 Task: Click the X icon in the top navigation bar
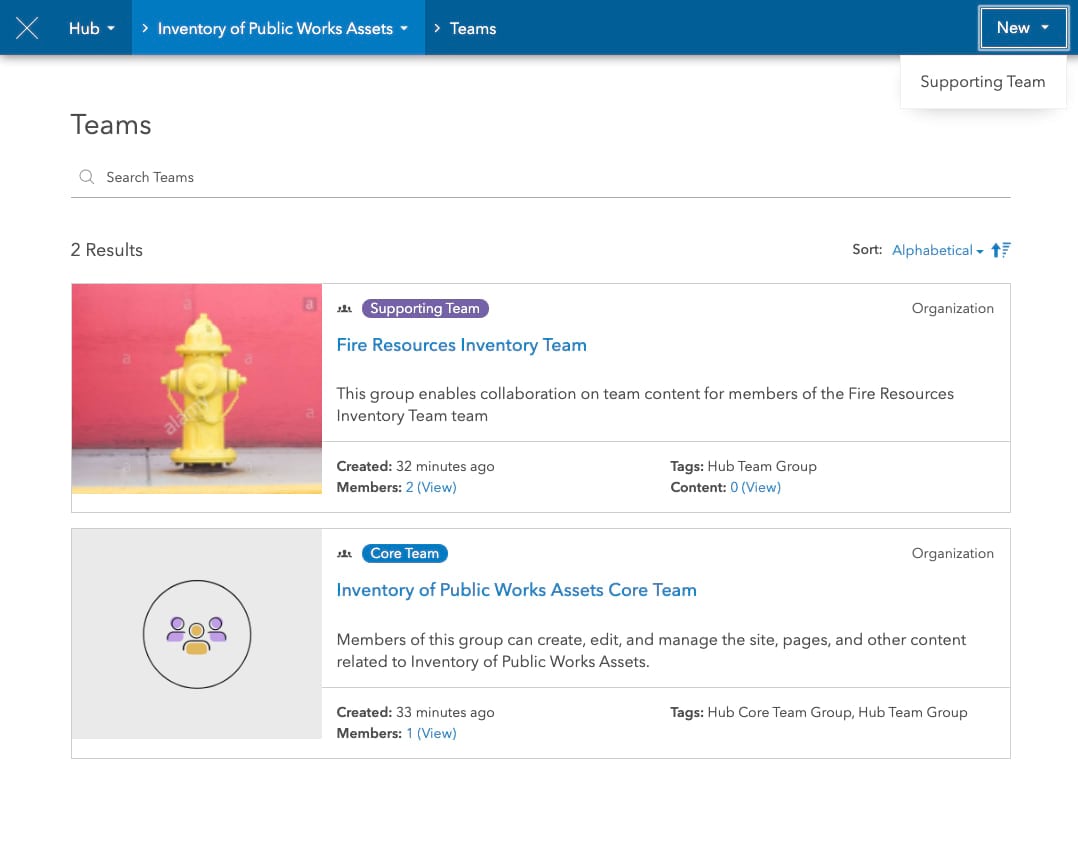point(27,27)
